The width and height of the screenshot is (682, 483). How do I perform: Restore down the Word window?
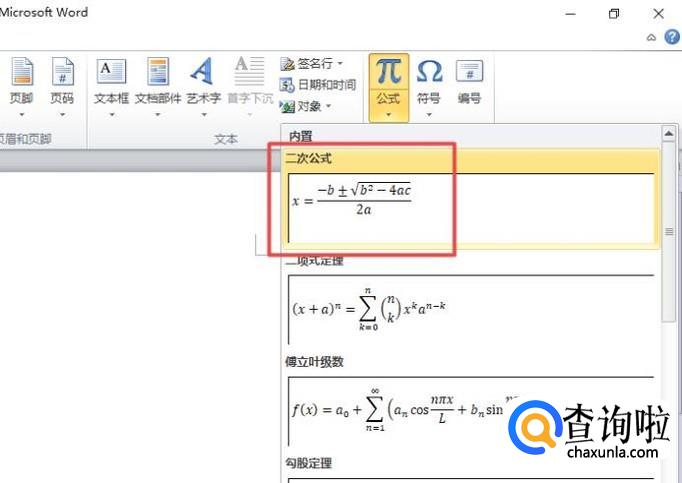[x=614, y=14]
